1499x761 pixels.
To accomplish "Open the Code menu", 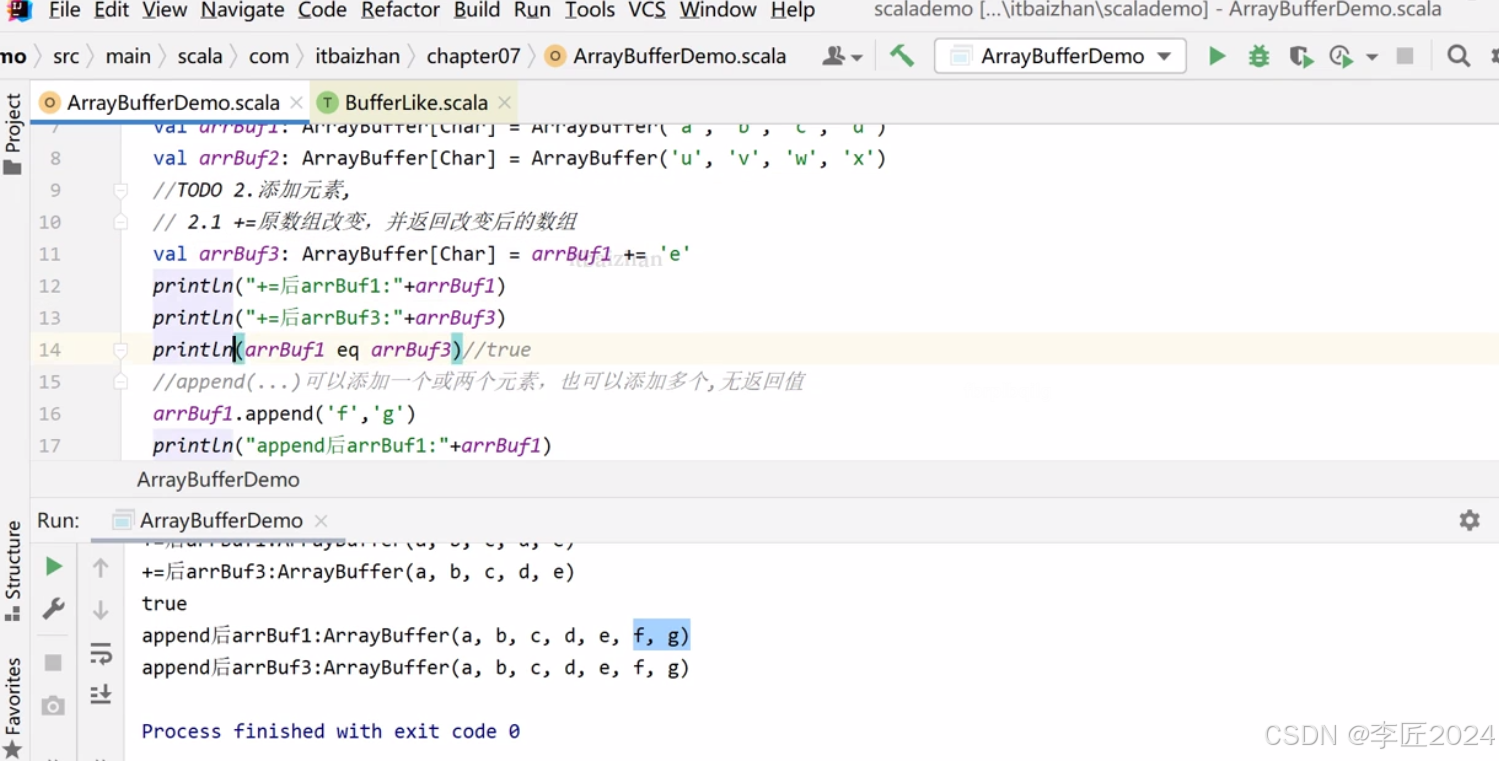I will [x=322, y=10].
